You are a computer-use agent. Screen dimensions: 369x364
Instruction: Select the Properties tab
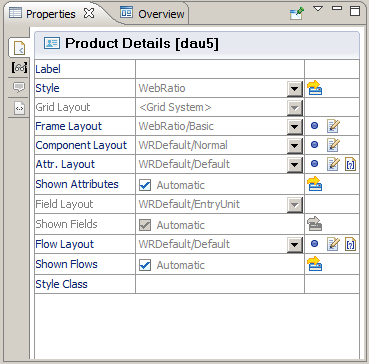pos(52,14)
